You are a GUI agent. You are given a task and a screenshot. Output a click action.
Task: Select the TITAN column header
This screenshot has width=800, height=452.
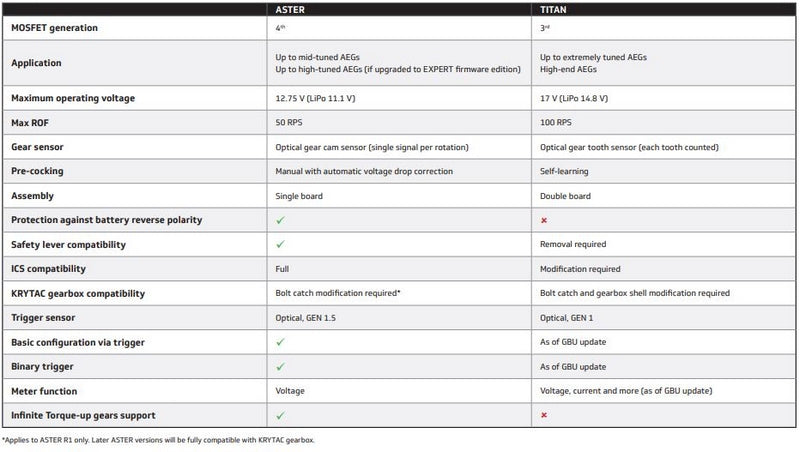553,8
